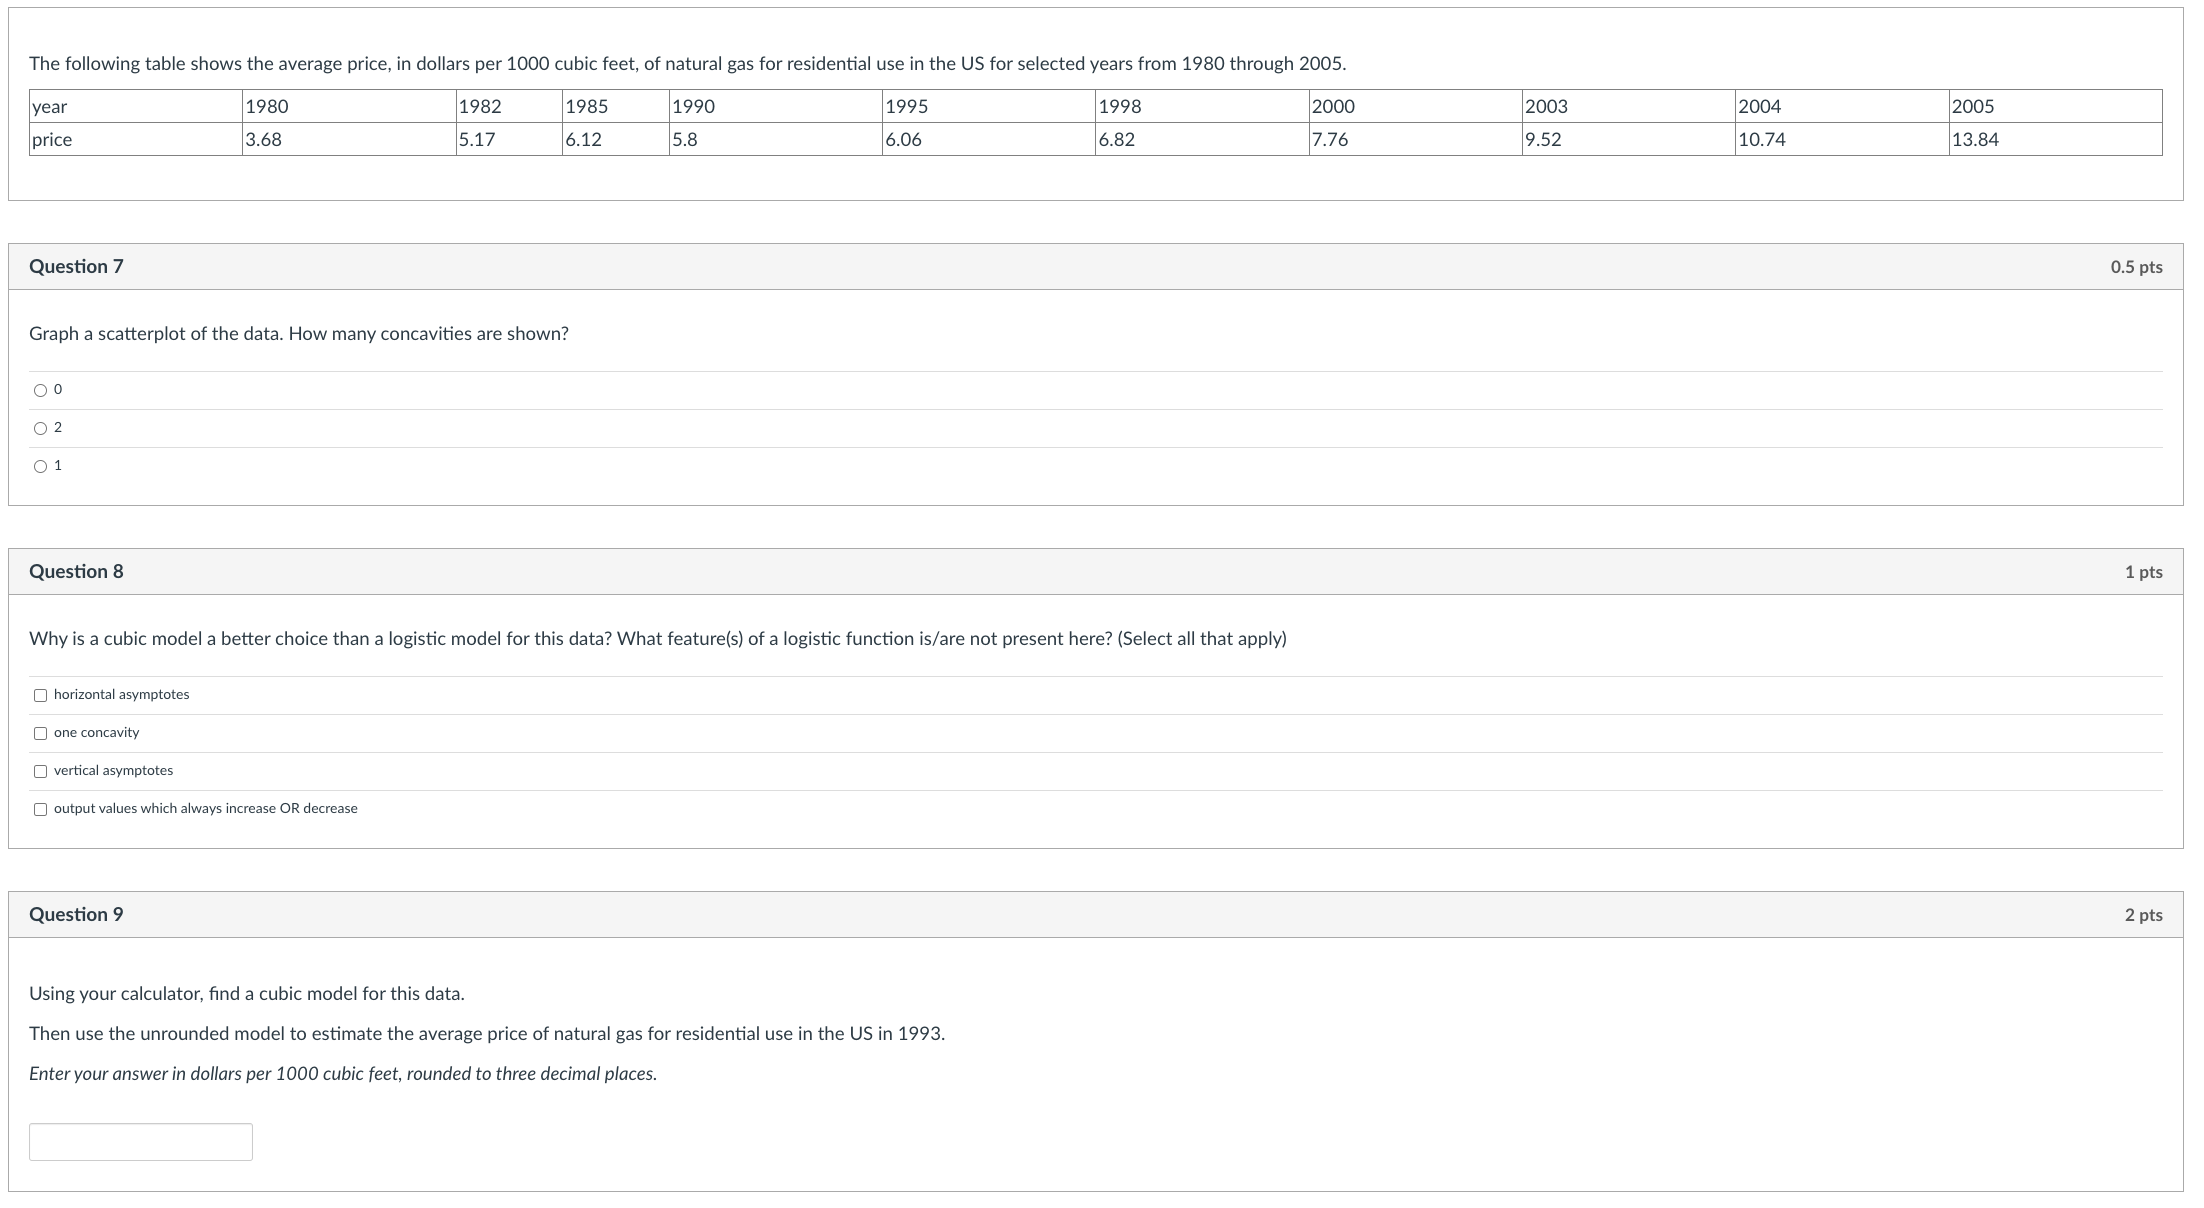Click the Question 9 answer input field

point(141,1142)
